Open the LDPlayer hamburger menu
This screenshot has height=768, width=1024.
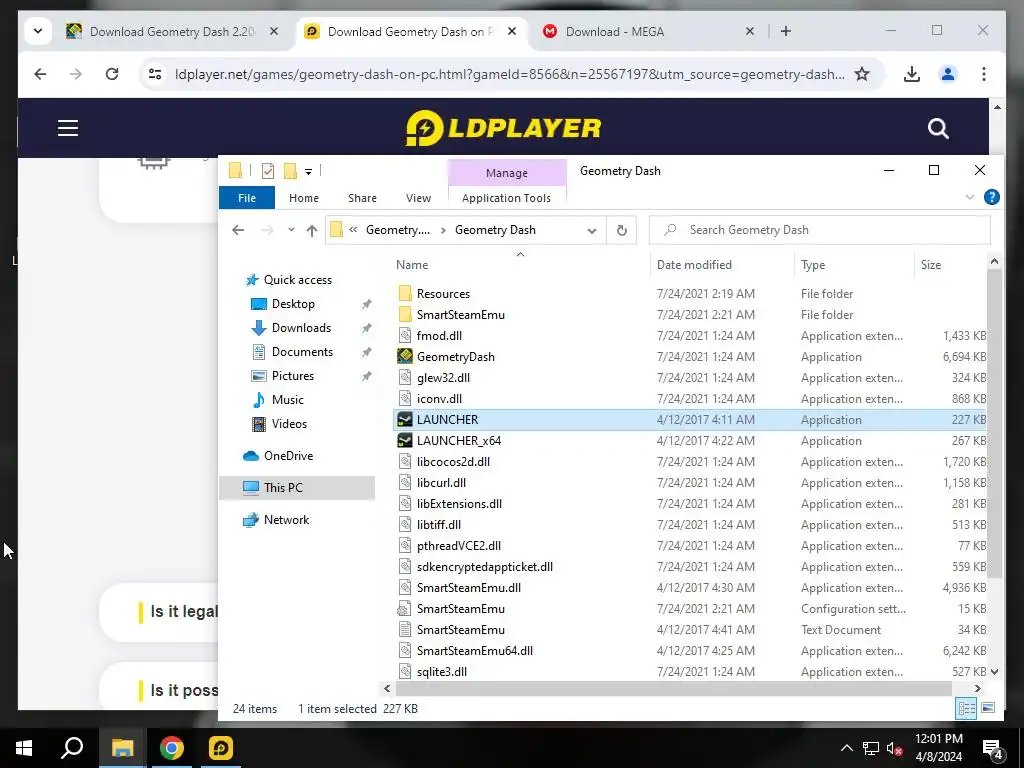[68, 128]
